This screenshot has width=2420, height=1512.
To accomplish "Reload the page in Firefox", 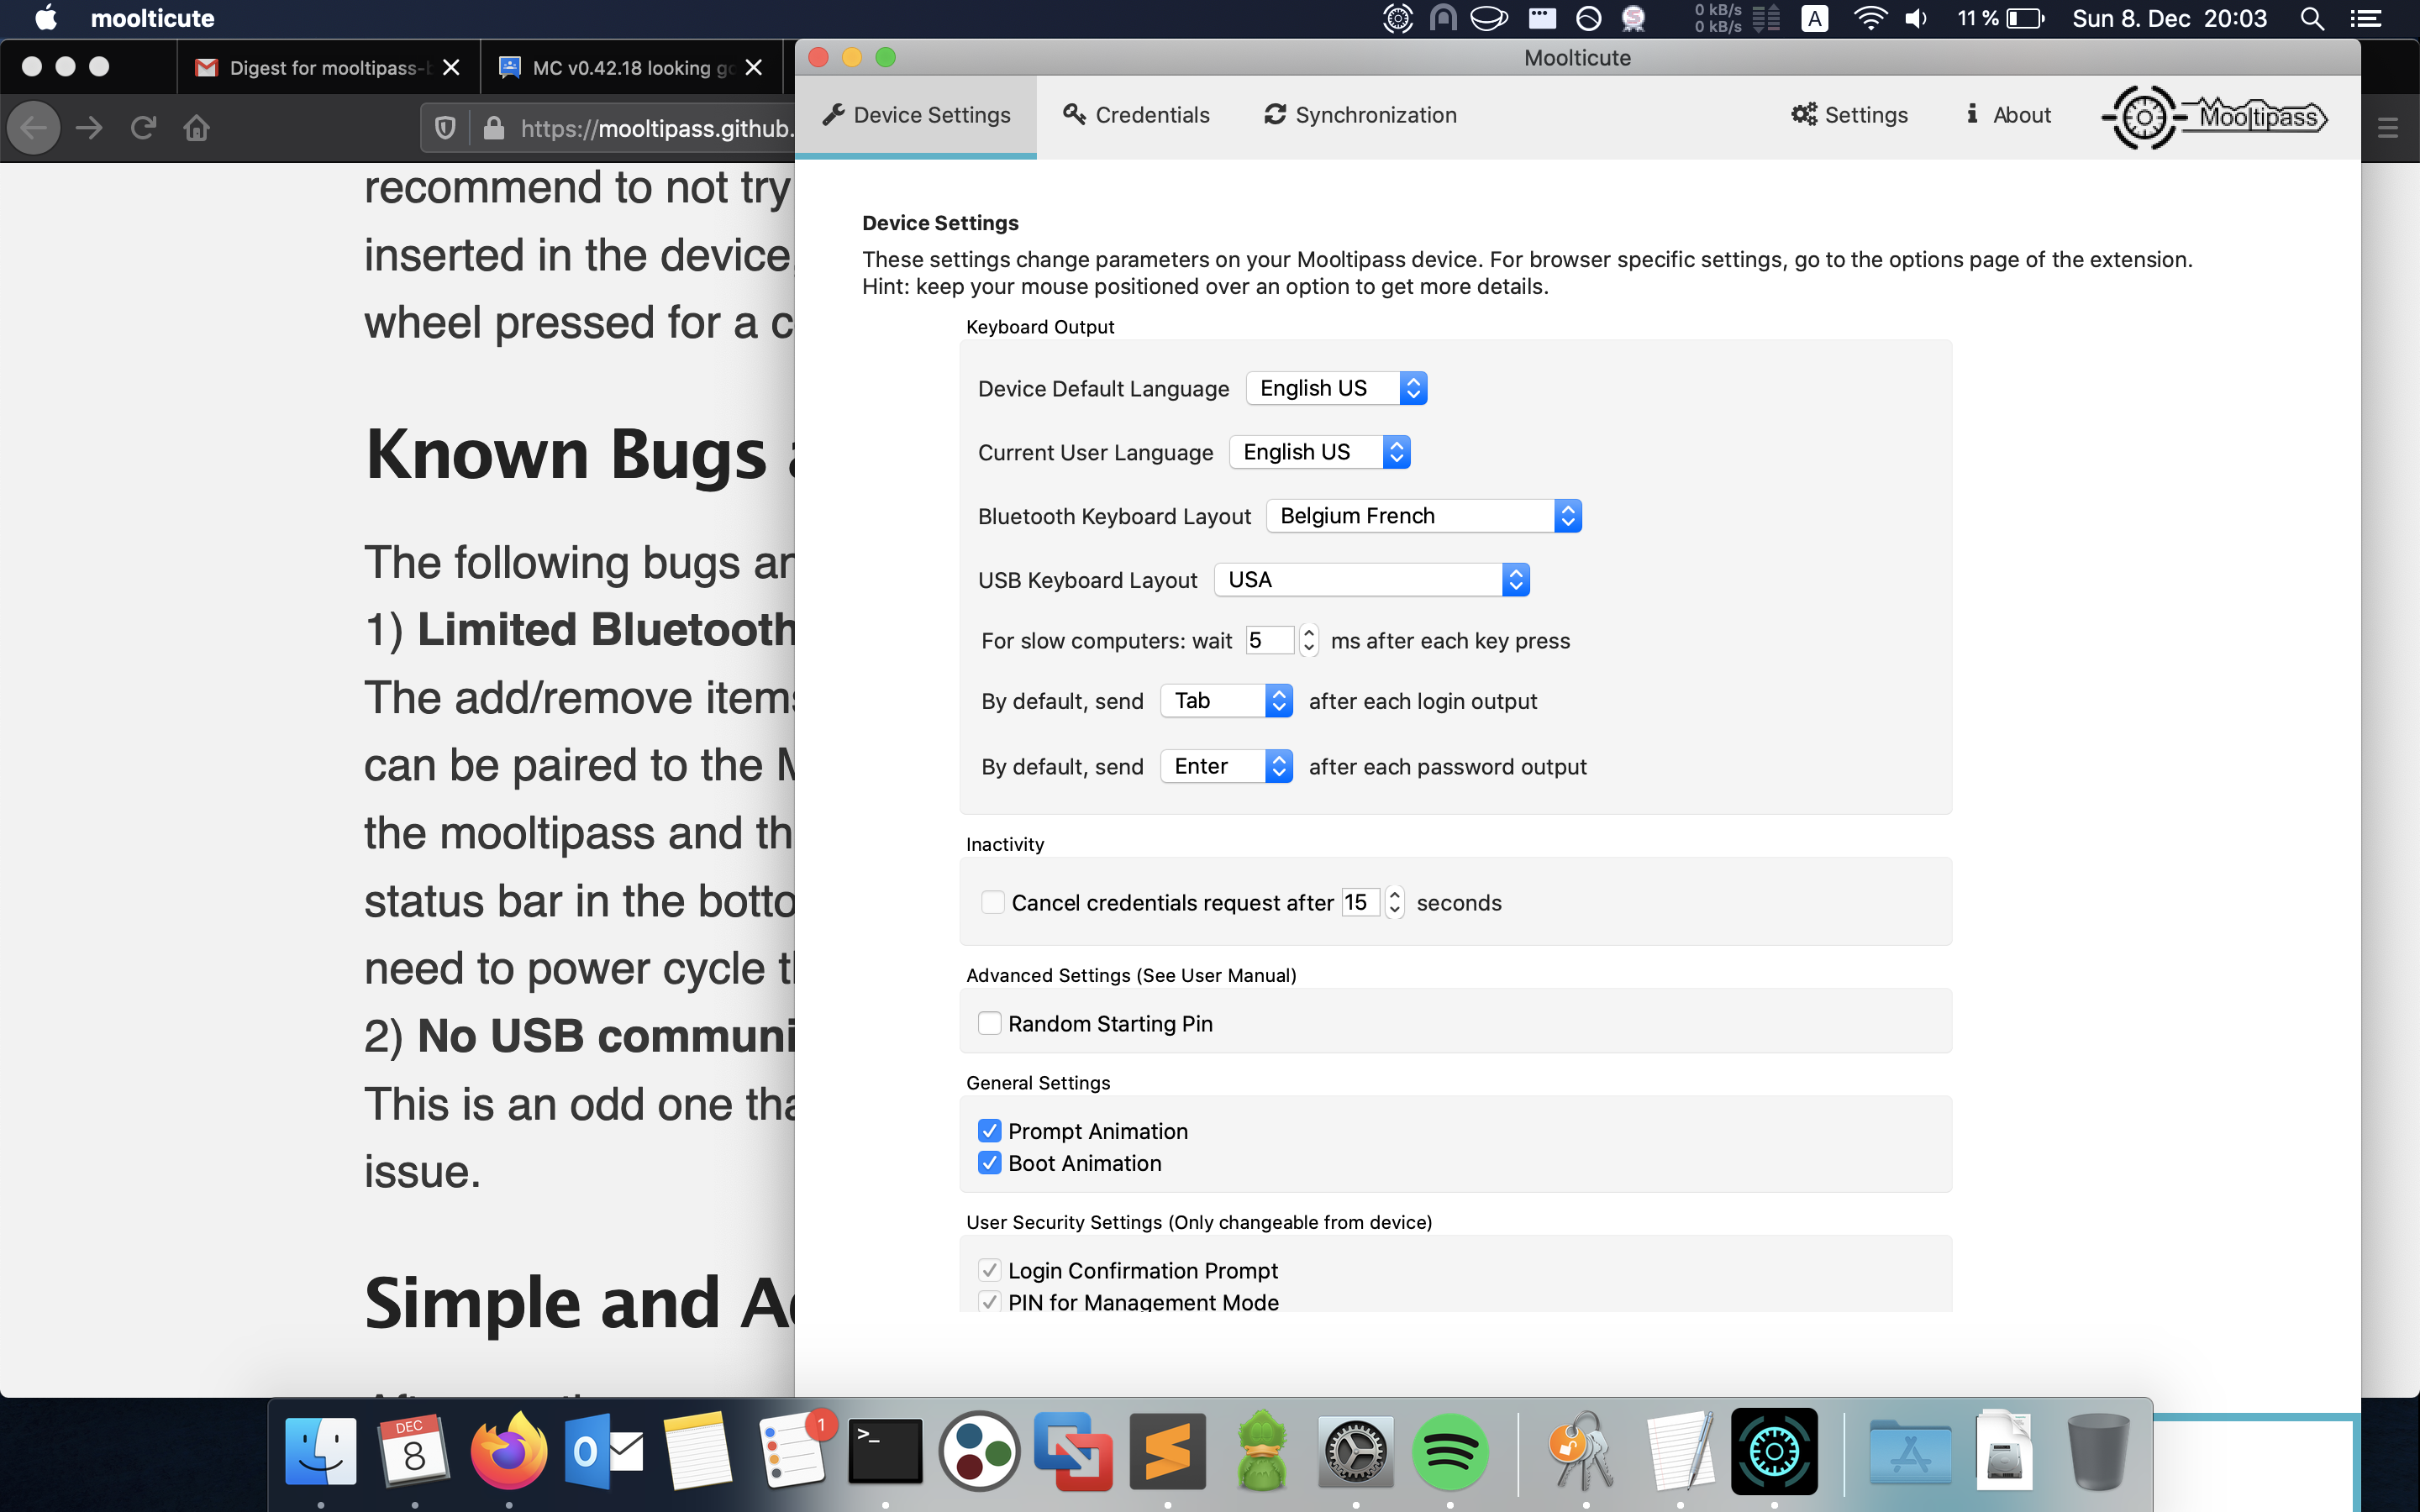I will (143, 128).
